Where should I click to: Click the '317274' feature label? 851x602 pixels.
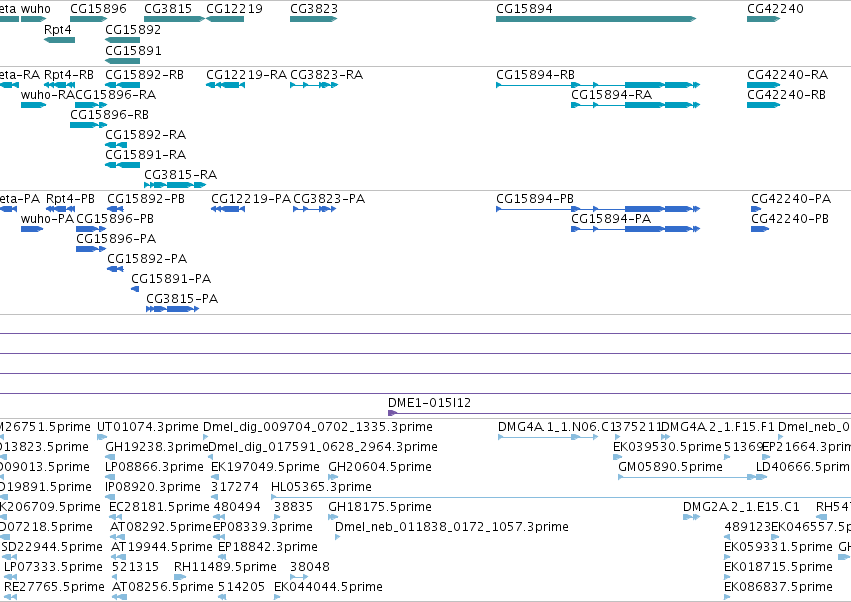pos(234,487)
